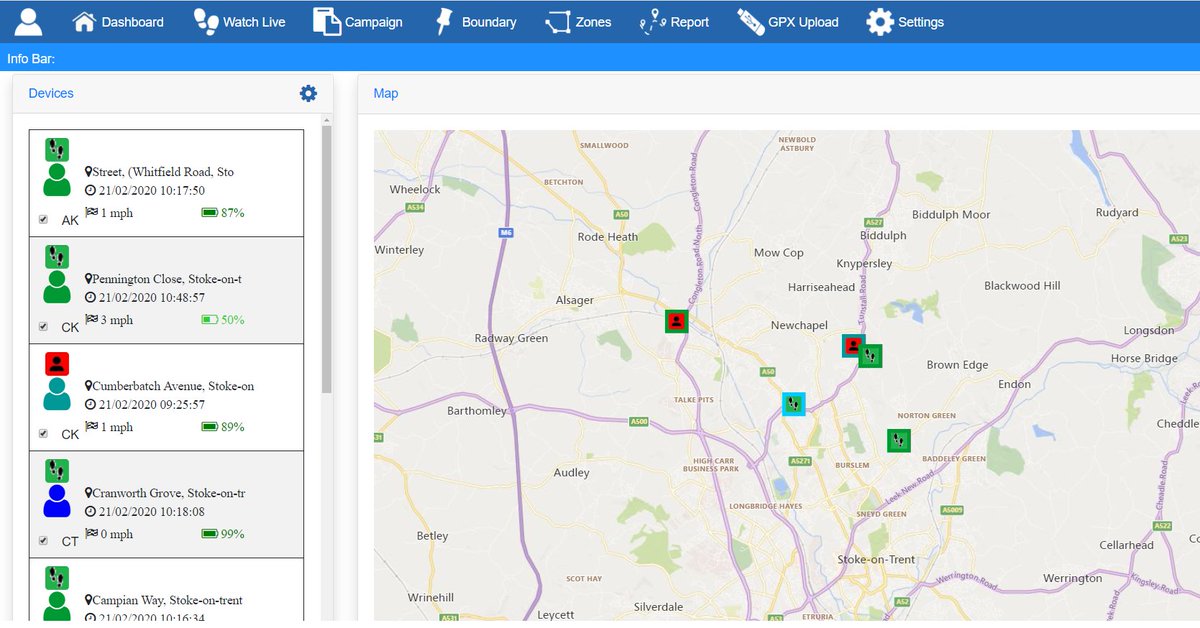Screen dimensions: 1200x628
Task: Select address 'Cumberbatch Avenue, Stoke-on'
Action: (173, 386)
